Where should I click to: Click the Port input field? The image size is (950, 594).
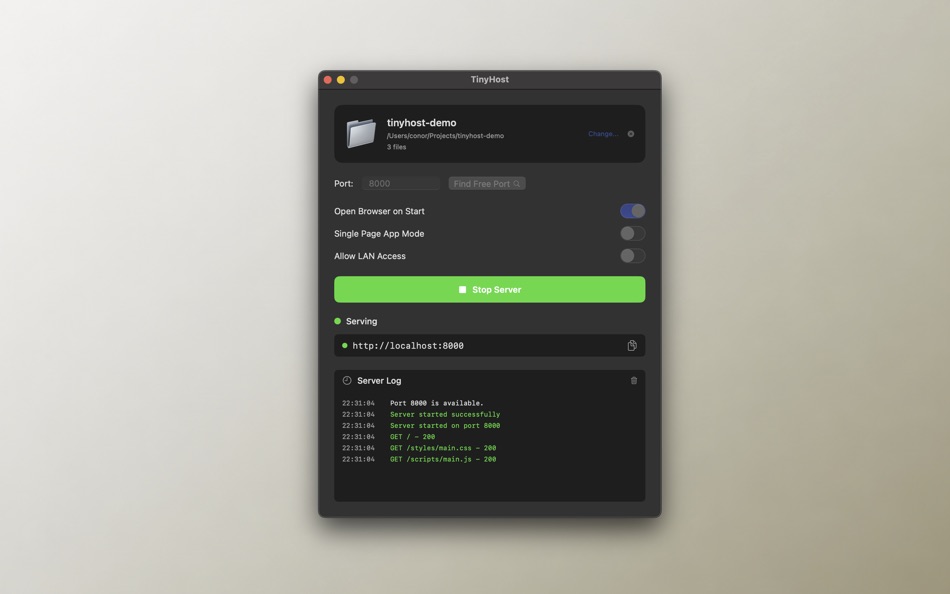[x=400, y=183]
